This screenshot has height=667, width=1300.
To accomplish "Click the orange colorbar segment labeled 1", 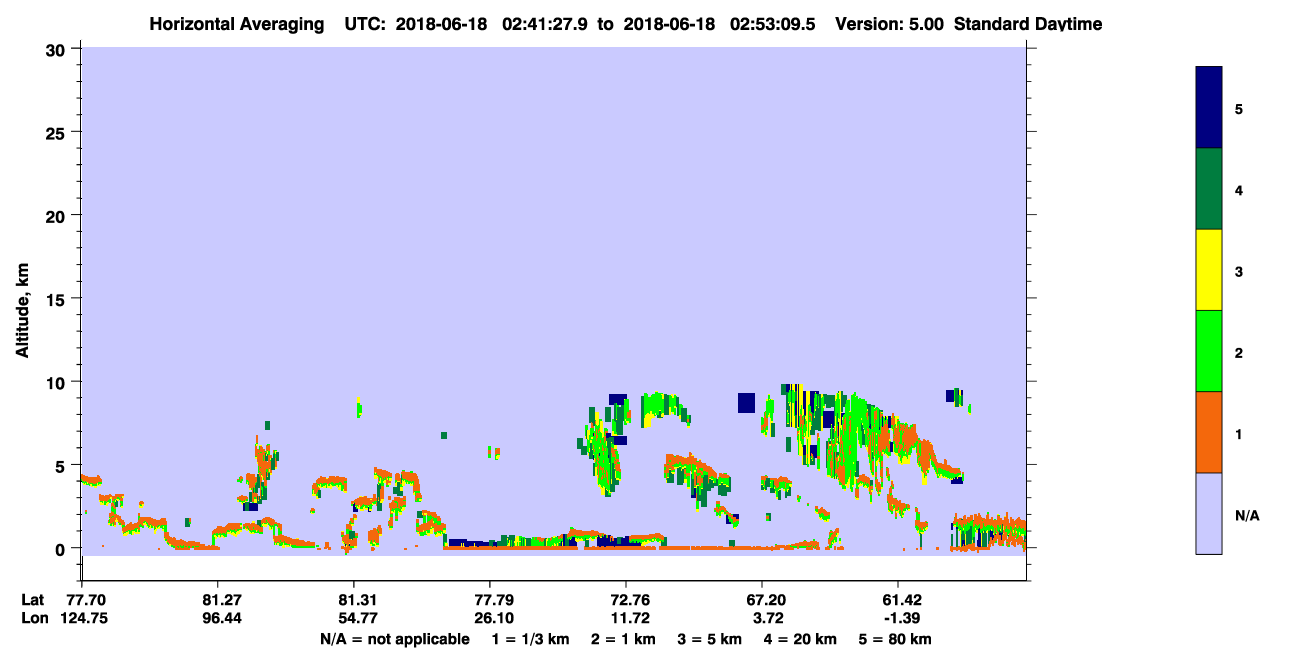I will 1209,432.
